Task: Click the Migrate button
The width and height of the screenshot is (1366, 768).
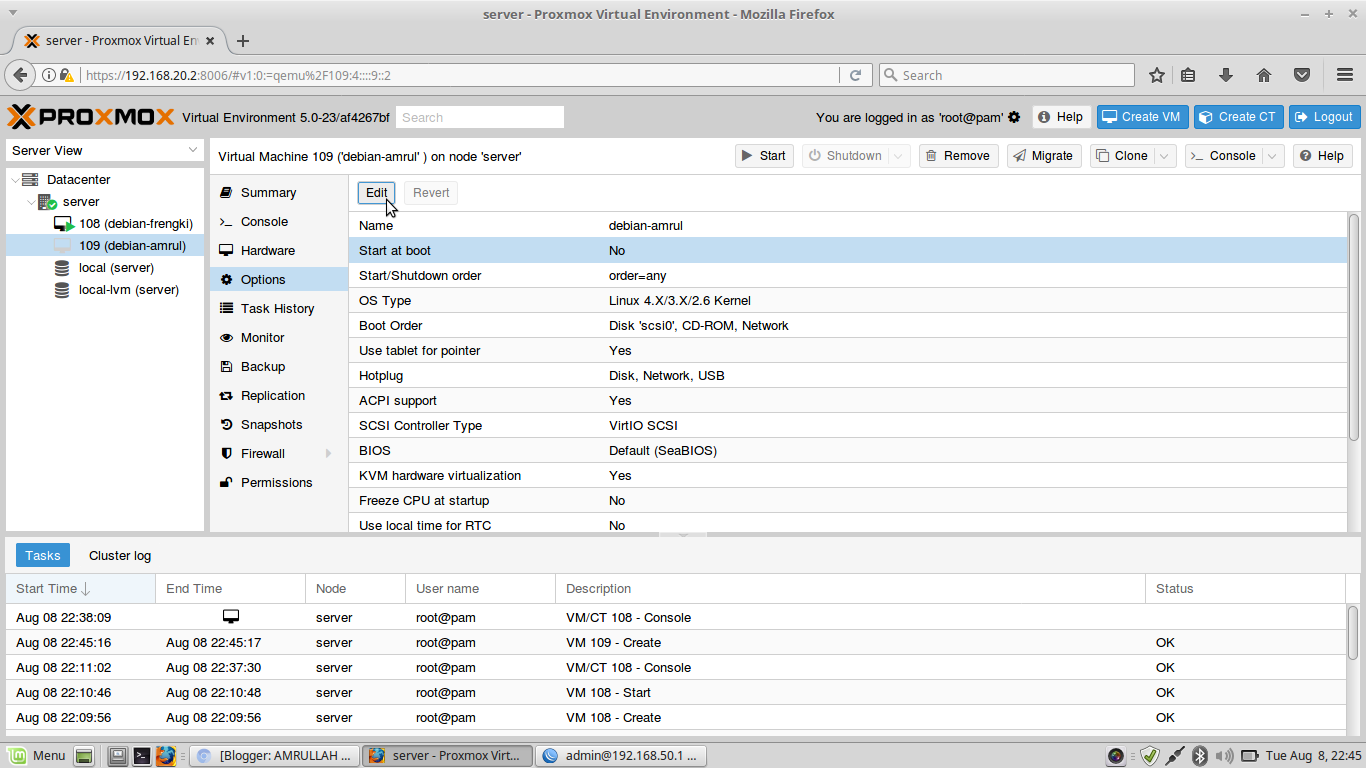Action: (x=1044, y=156)
